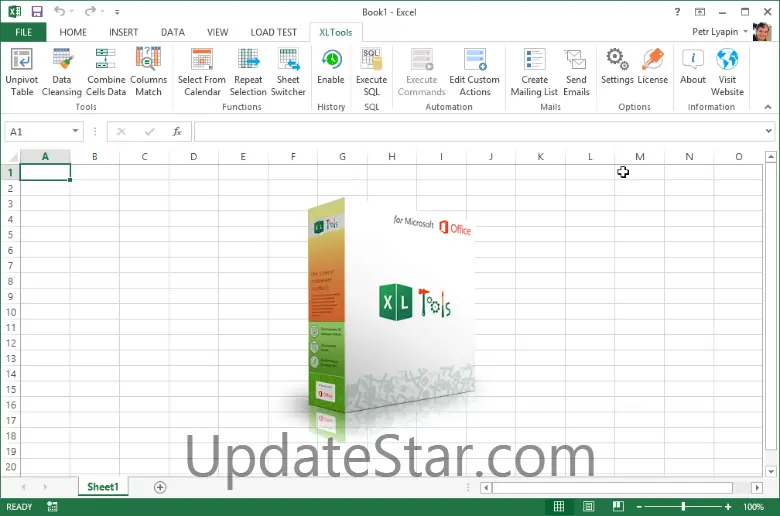Launch the Columns Match tool

tap(148, 61)
